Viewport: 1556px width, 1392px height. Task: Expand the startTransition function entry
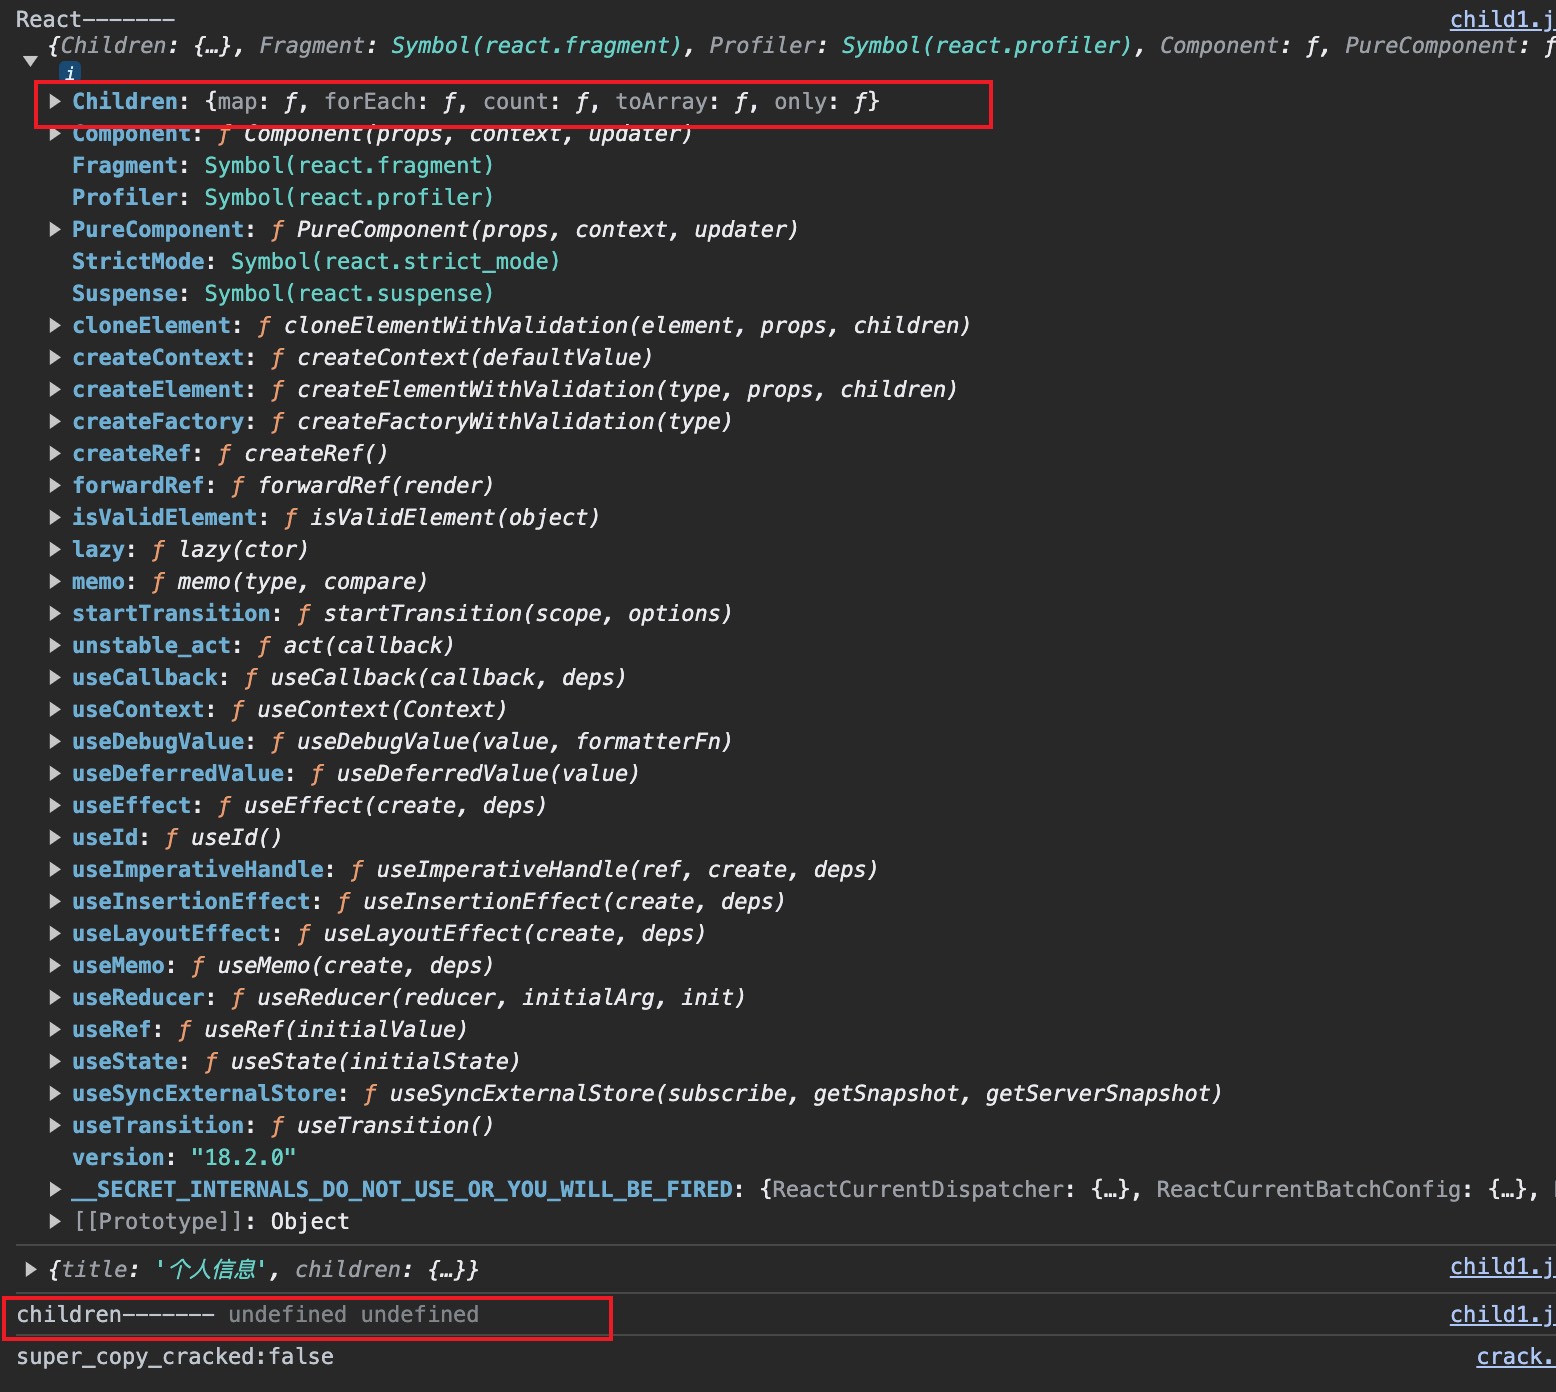pos(56,613)
